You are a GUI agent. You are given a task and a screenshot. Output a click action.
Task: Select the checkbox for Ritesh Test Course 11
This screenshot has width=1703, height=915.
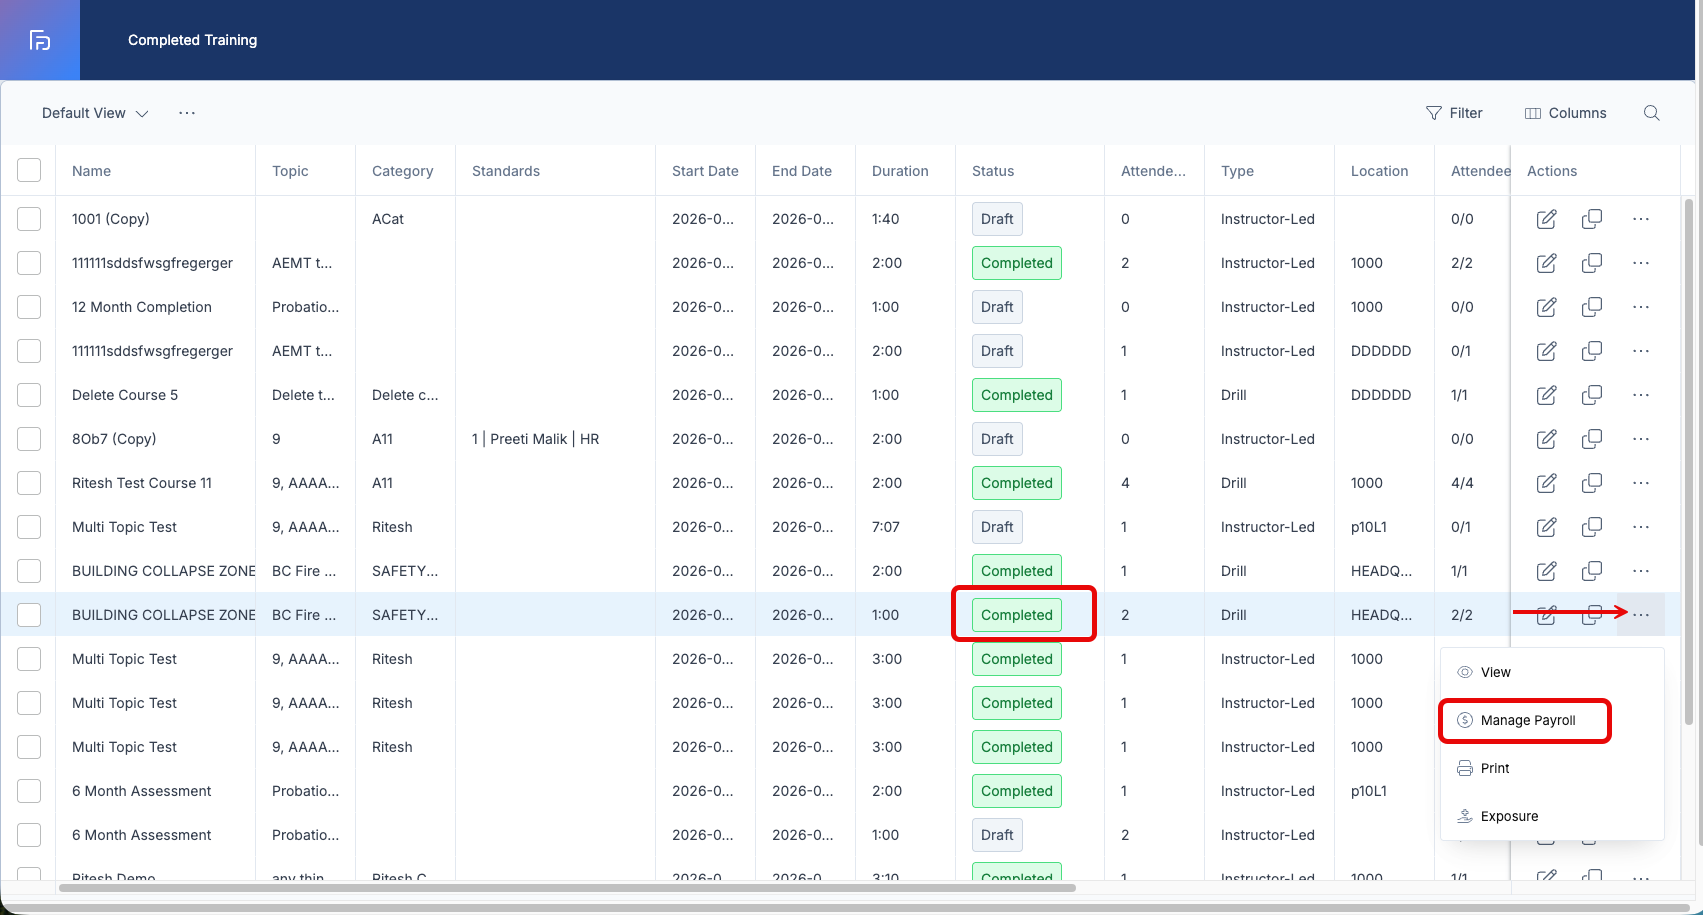[29, 483]
